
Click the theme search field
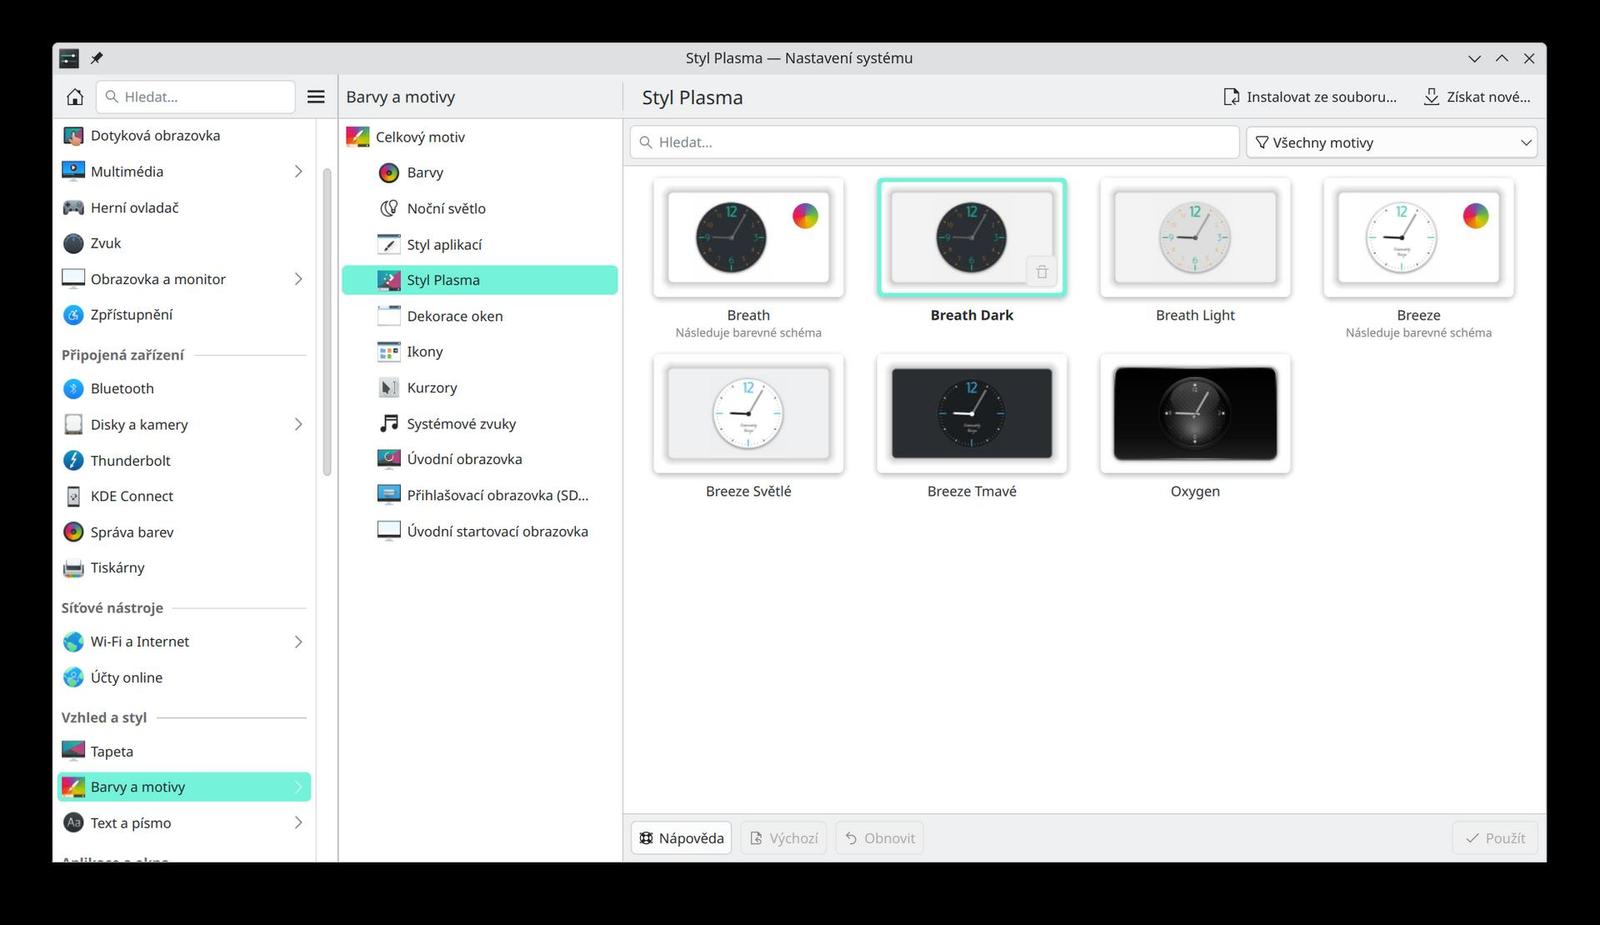[933, 141]
